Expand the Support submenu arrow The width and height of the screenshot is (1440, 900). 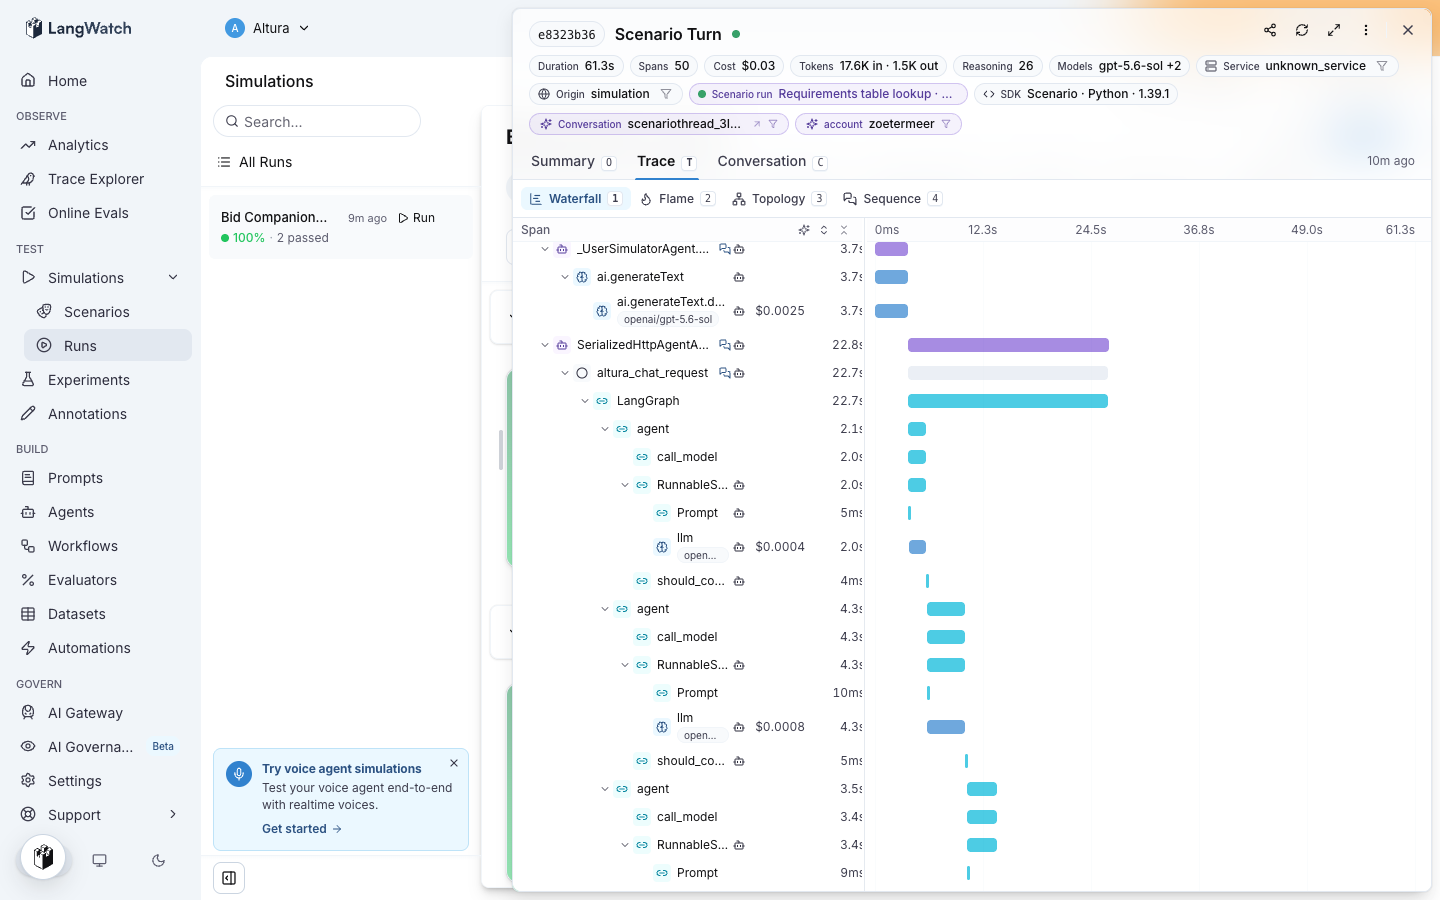173,815
